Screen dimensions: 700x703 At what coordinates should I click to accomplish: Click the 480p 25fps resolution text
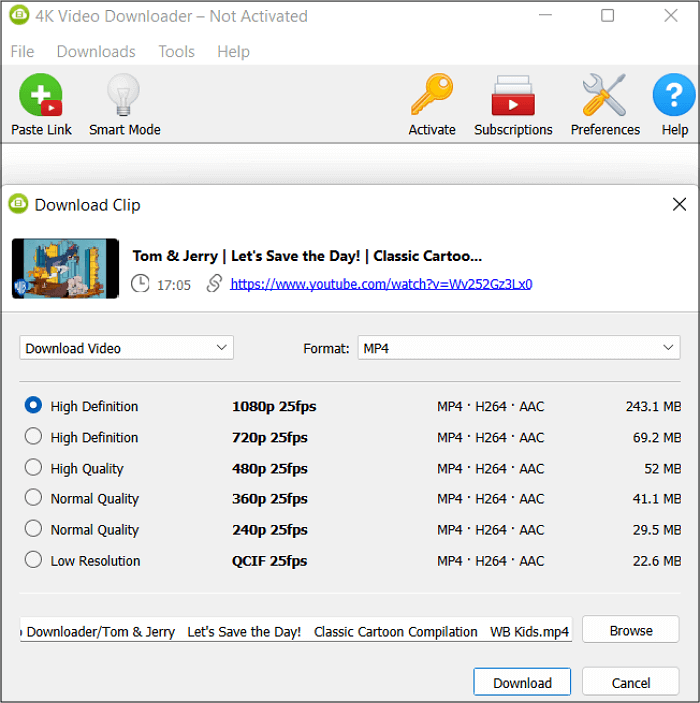(270, 469)
